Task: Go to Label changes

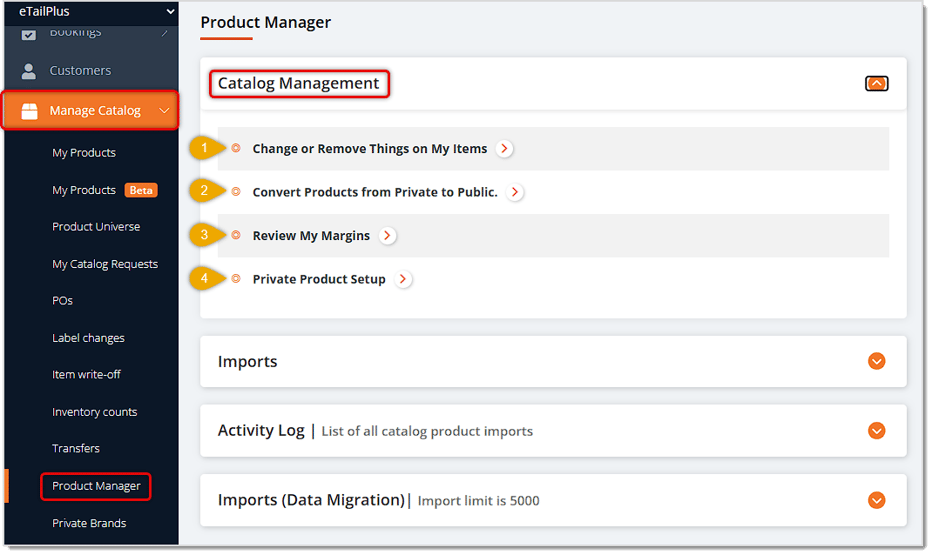Action: [89, 338]
